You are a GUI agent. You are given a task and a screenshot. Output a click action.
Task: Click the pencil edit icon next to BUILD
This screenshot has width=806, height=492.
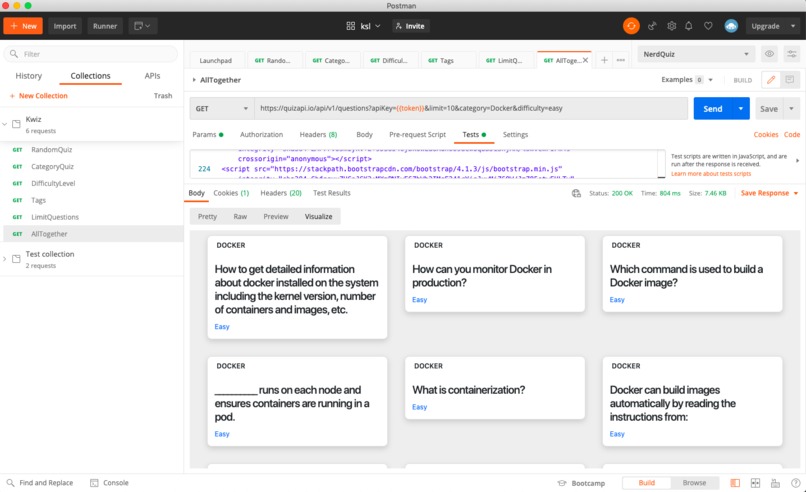point(771,80)
